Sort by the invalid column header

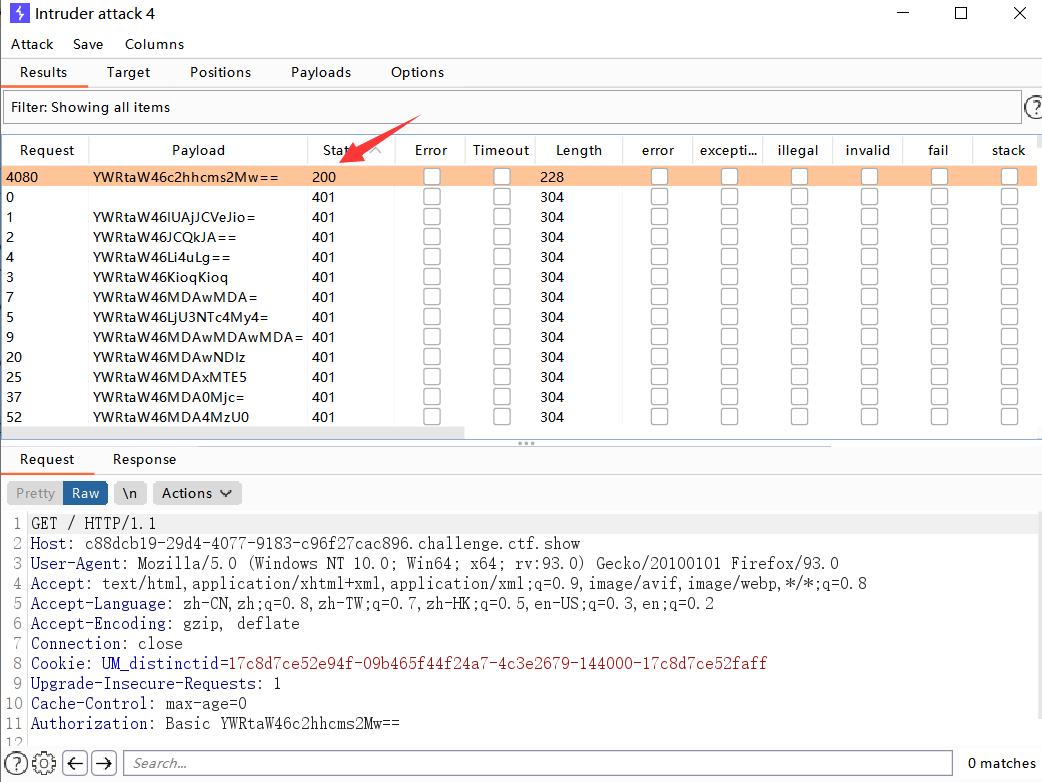(x=867, y=150)
